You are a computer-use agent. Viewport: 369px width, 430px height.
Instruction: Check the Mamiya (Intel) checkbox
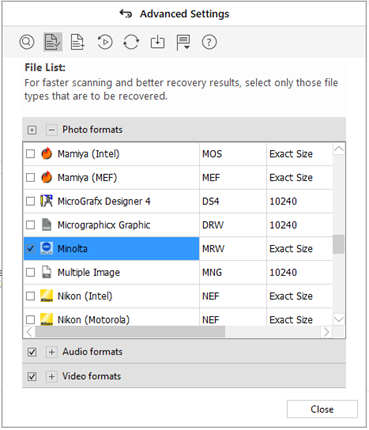tap(30, 154)
